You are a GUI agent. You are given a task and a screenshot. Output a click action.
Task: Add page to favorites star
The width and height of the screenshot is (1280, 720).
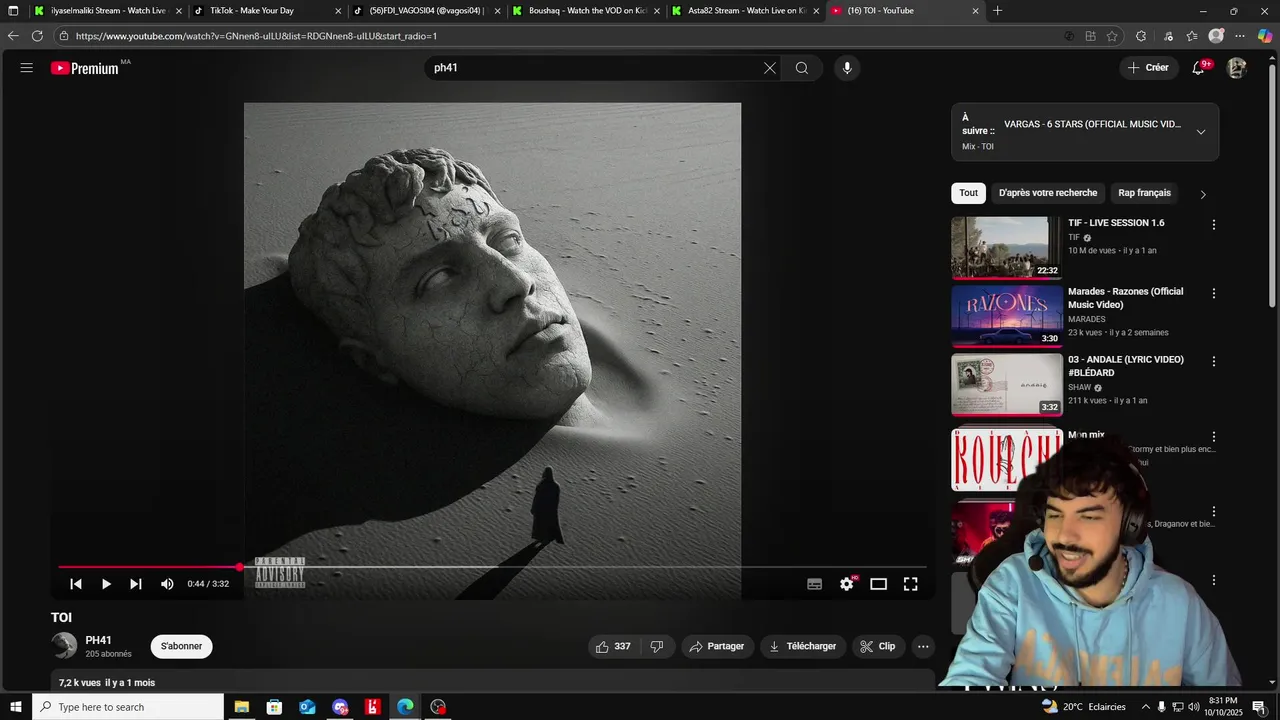coord(1112,36)
